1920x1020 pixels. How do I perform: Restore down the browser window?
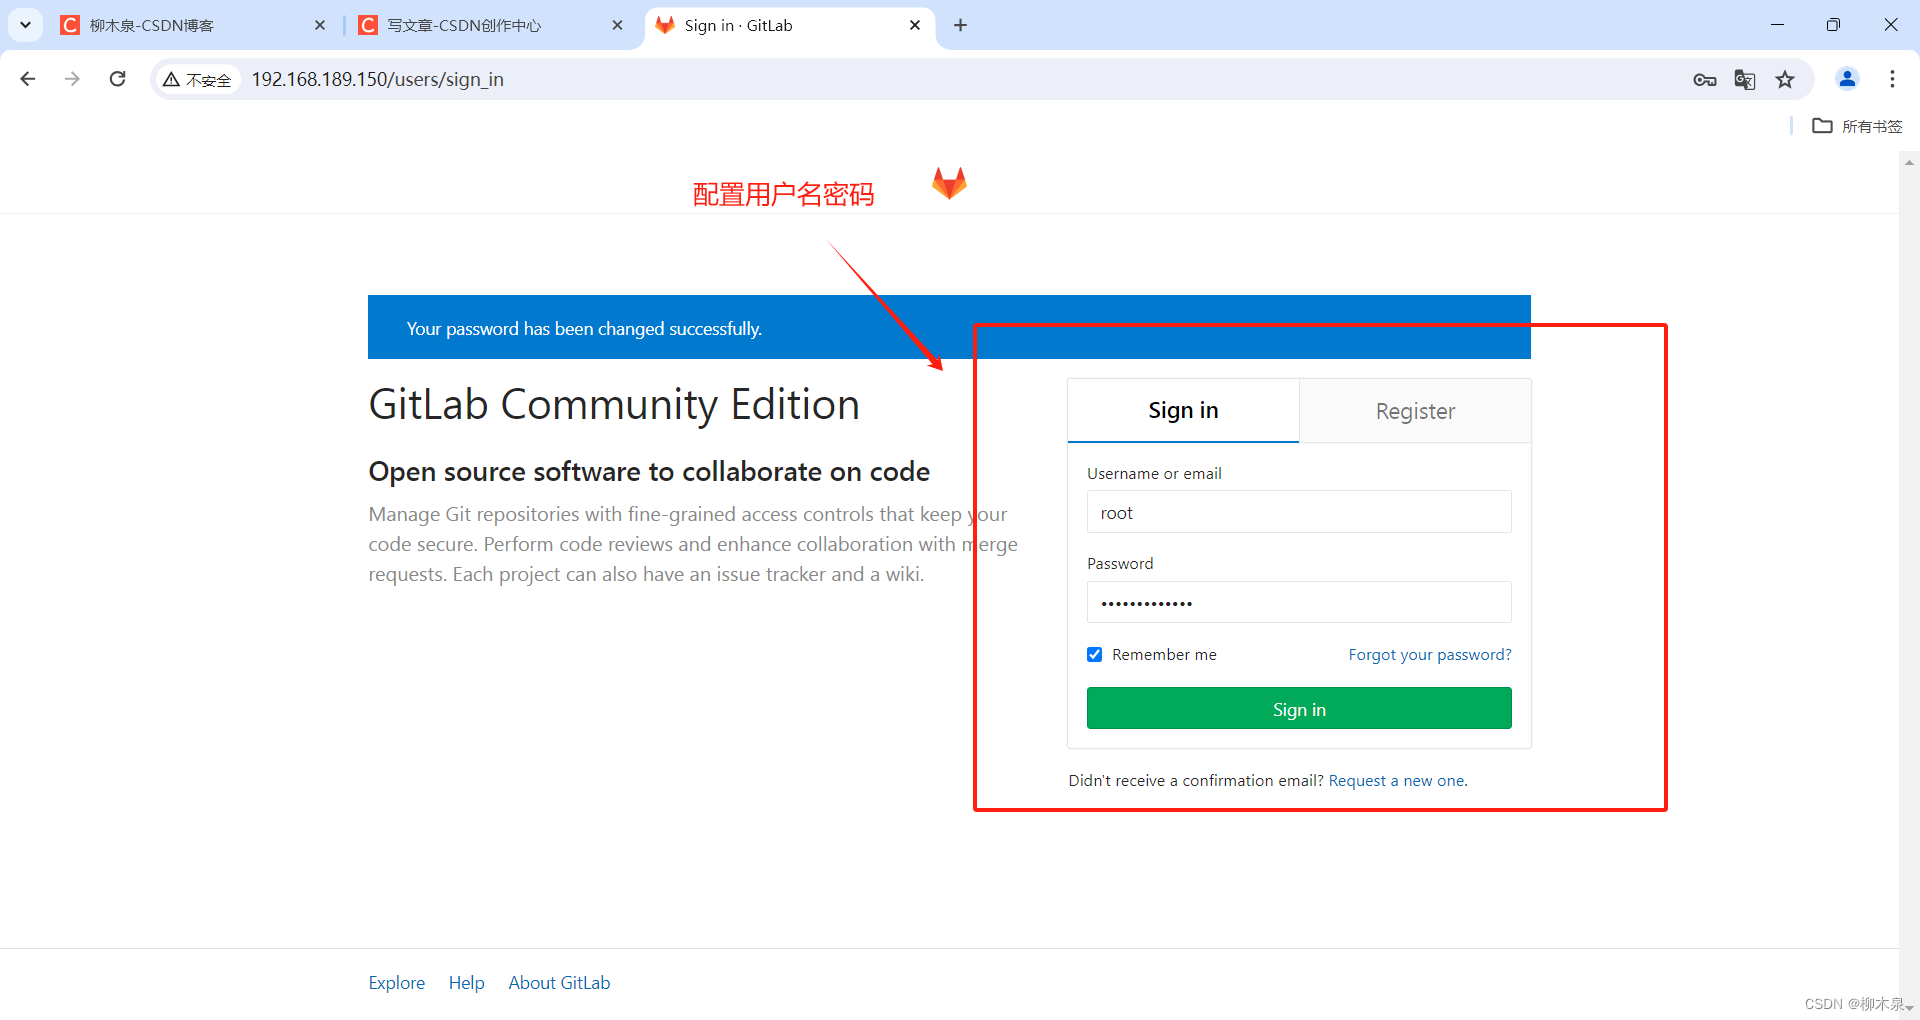tap(1833, 25)
